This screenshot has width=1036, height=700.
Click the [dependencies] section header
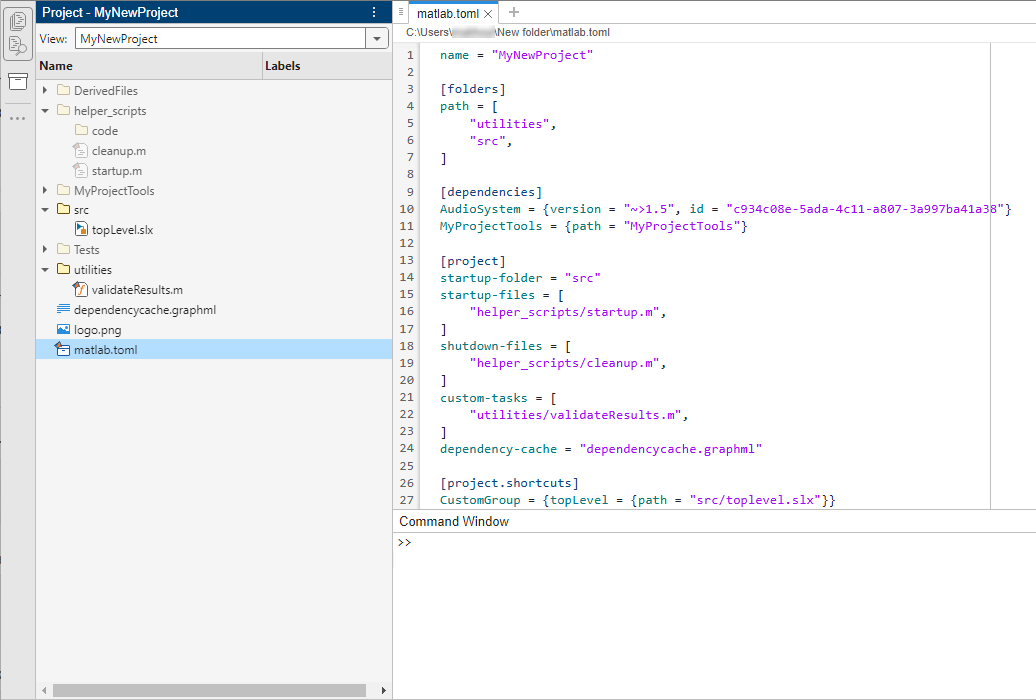(491, 192)
